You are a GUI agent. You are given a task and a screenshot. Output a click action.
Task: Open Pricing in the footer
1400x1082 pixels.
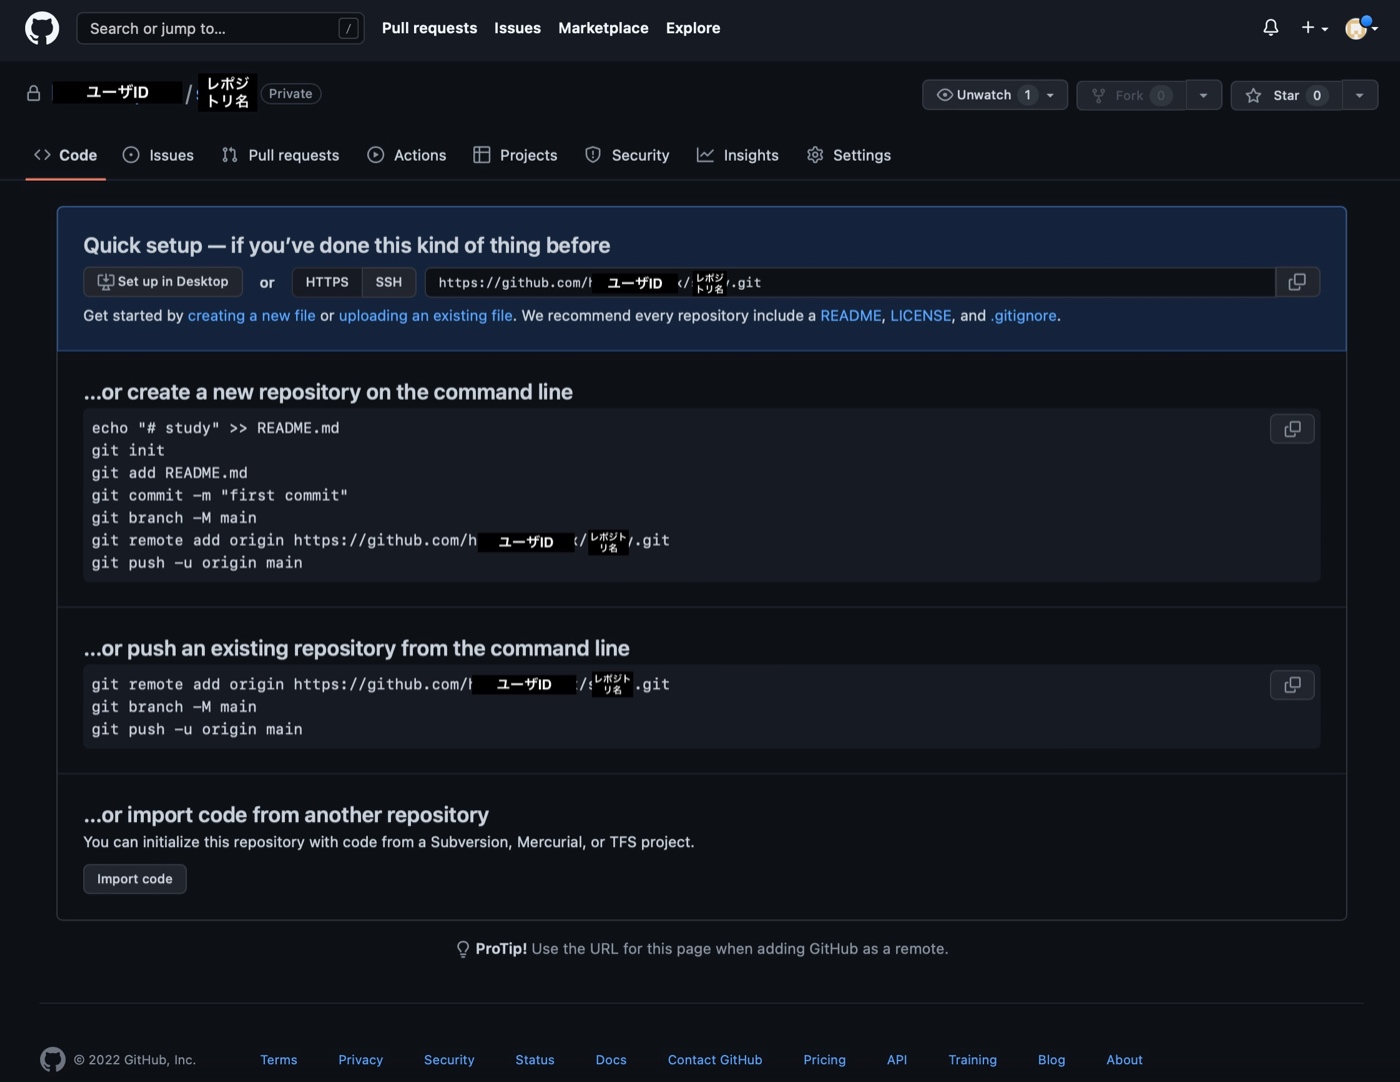tap(825, 1060)
